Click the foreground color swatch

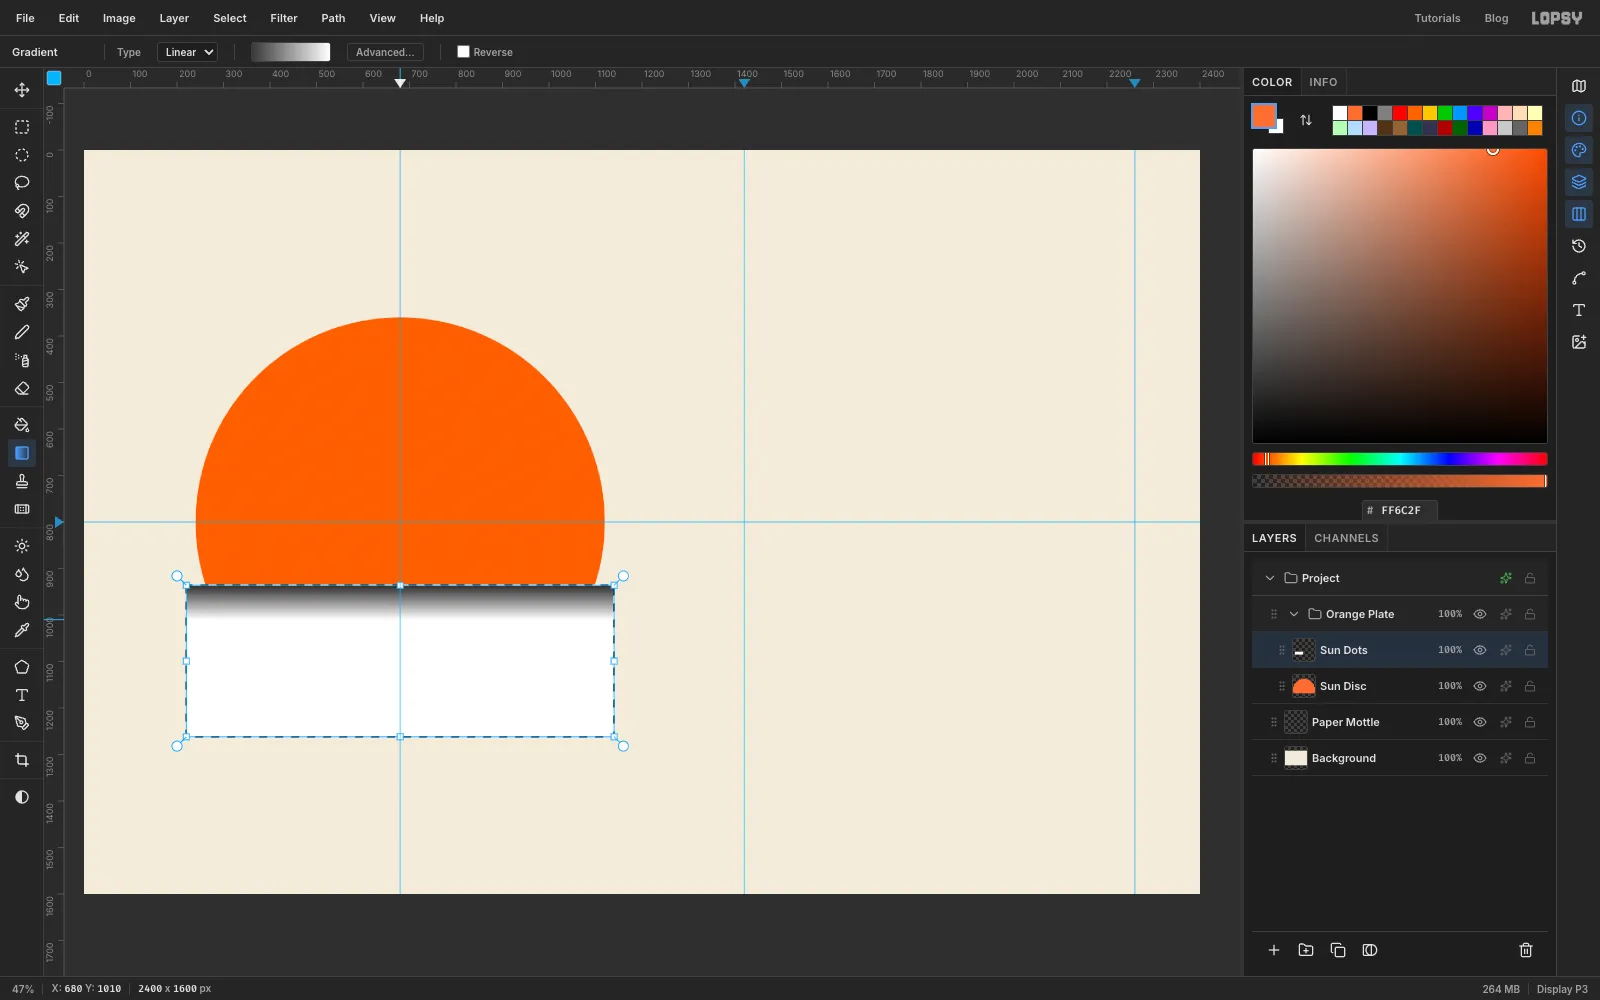click(1264, 116)
